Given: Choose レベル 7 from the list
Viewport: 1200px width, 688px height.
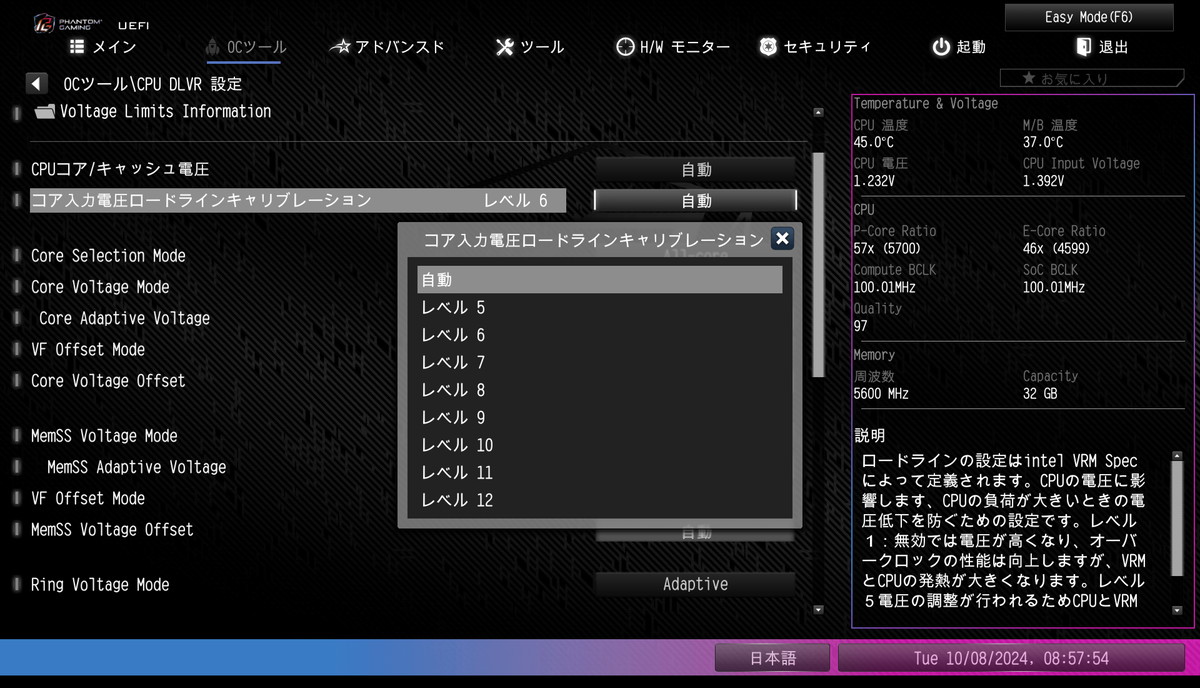Looking at the screenshot, I should [599, 362].
